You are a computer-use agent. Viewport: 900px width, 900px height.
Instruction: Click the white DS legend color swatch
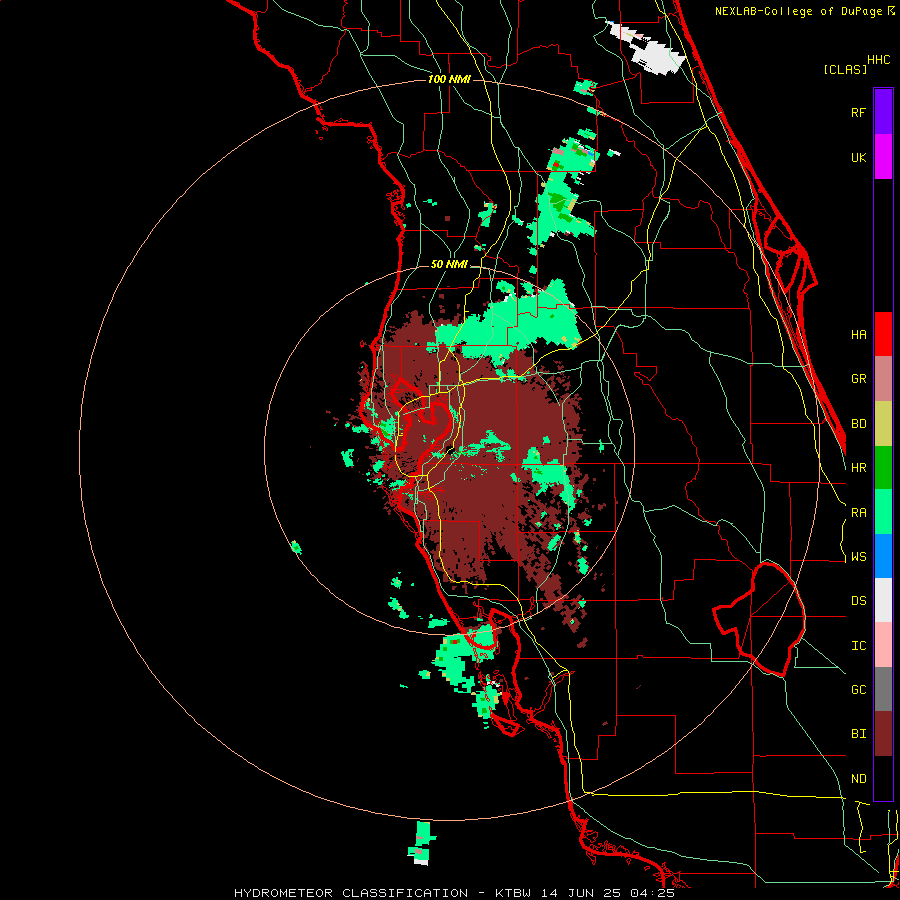coord(883,600)
